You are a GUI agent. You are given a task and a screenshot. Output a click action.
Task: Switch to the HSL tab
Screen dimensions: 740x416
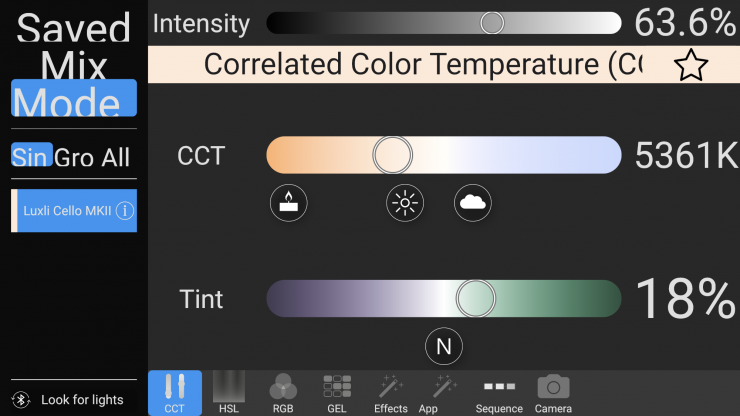tap(229, 393)
